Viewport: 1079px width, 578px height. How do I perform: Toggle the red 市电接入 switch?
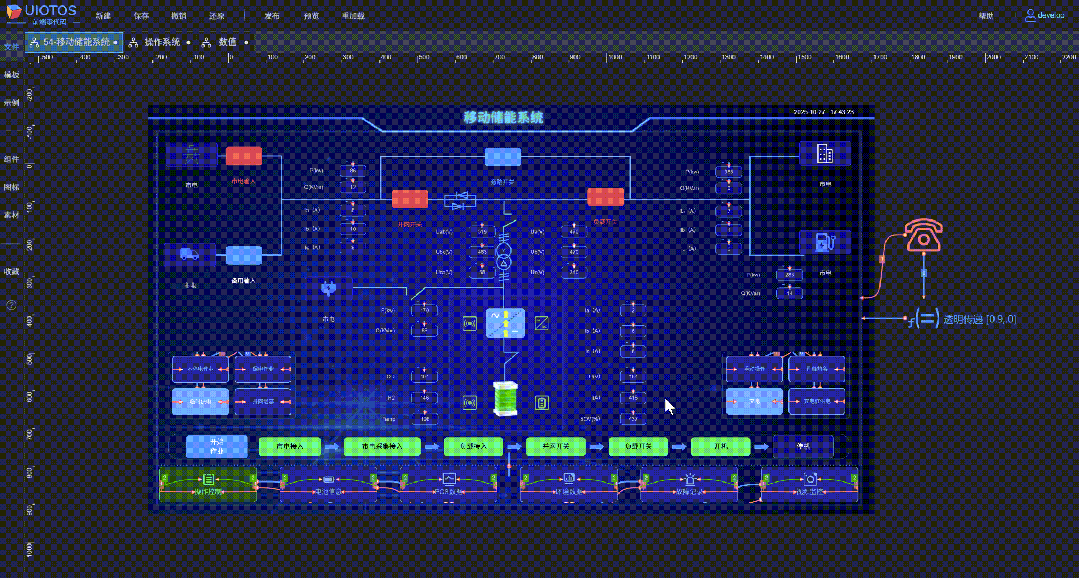244,156
